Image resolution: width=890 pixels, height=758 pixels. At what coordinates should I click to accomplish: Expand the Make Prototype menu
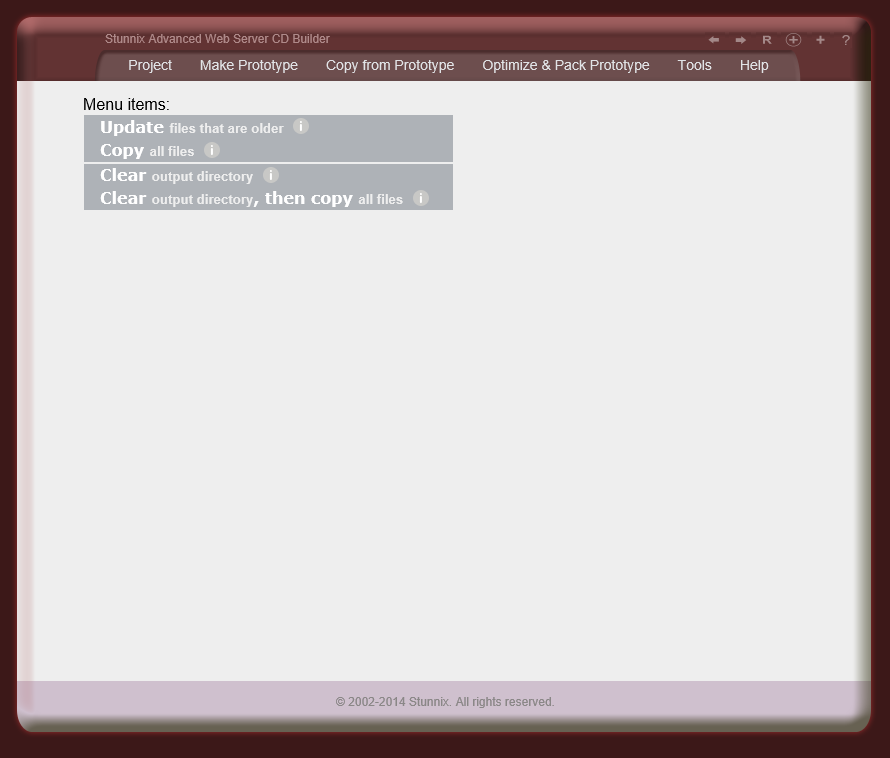pyautogui.click(x=248, y=65)
